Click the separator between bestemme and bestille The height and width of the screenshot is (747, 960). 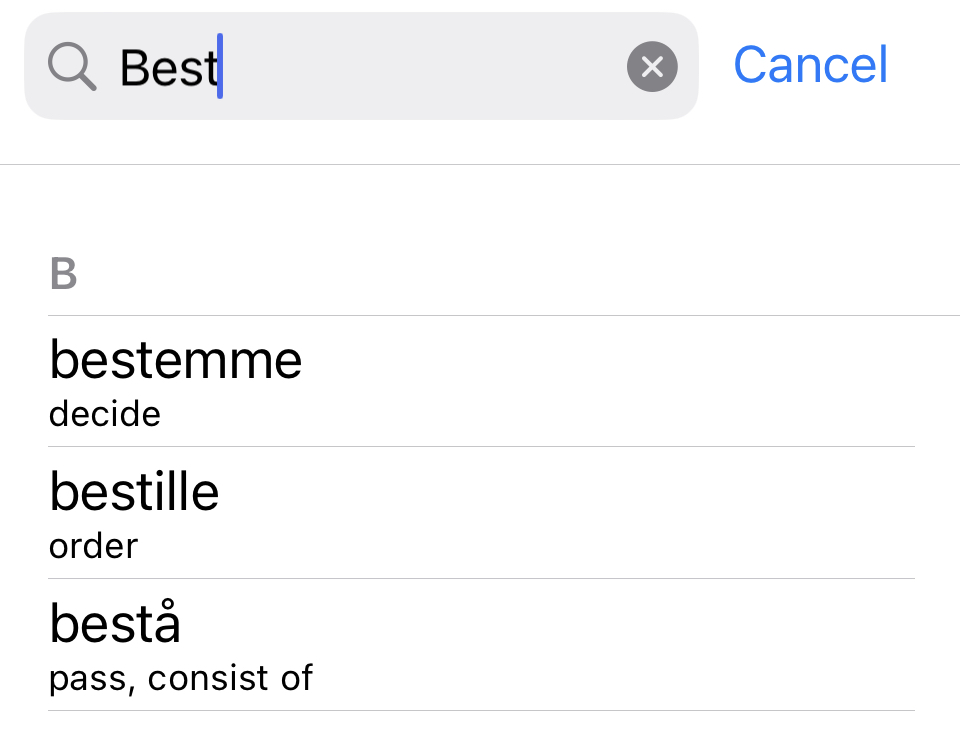(480, 447)
